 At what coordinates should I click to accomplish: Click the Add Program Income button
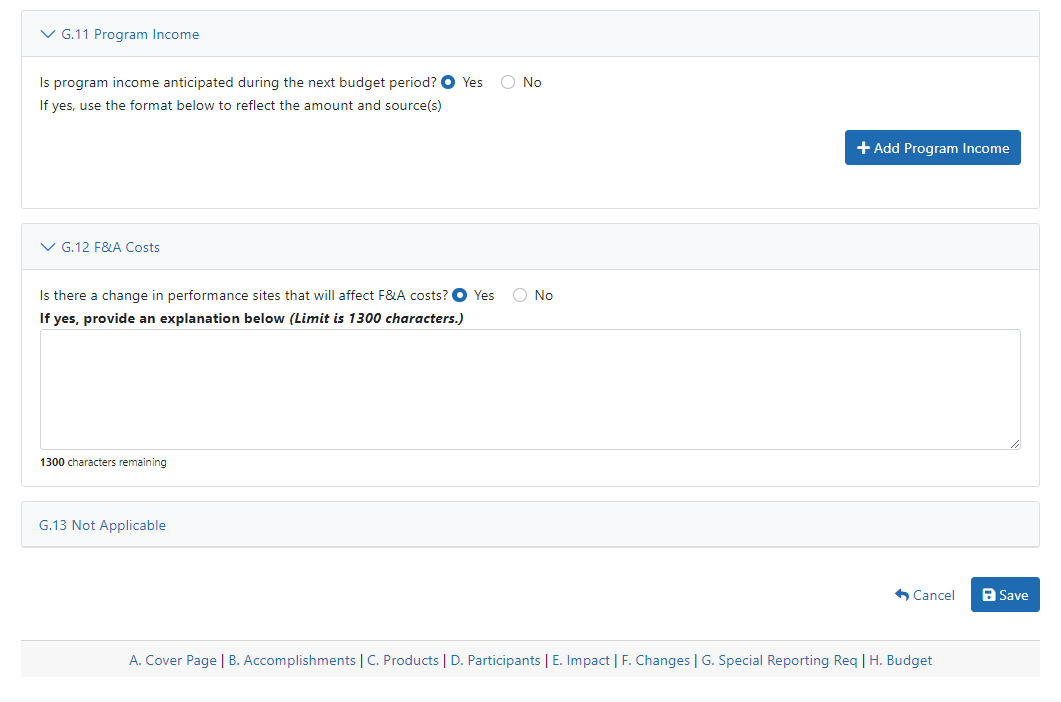point(932,148)
